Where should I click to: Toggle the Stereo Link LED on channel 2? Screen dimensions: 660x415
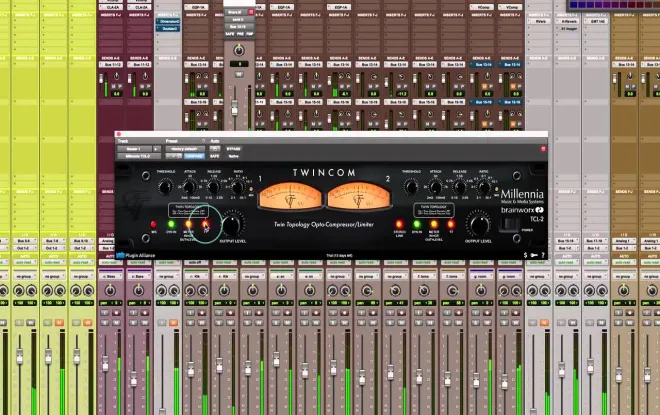point(399,224)
